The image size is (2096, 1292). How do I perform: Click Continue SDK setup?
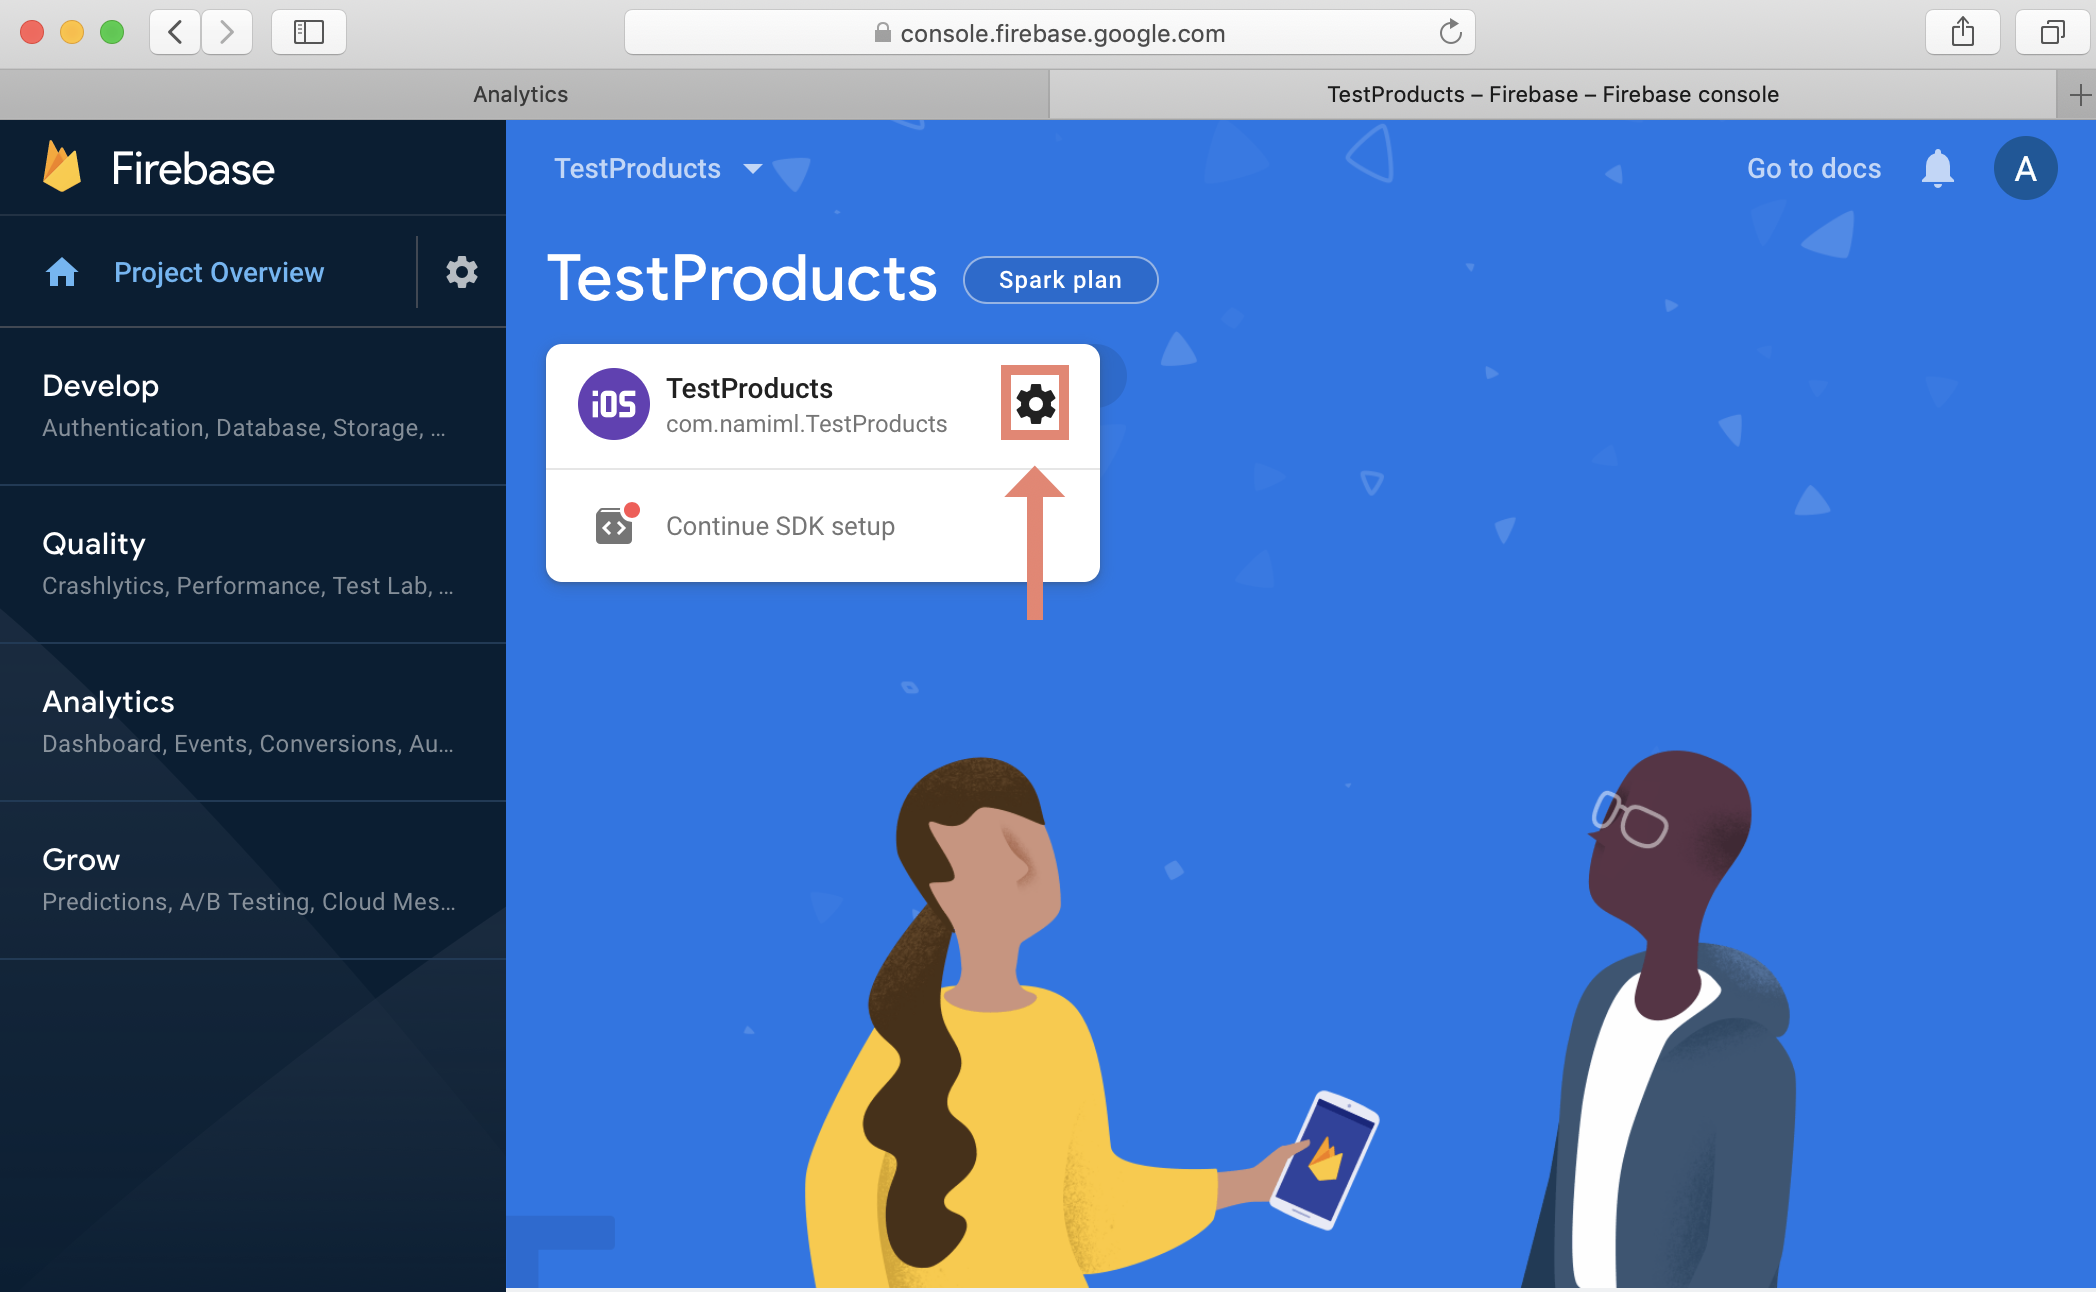(x=780, y=526)
